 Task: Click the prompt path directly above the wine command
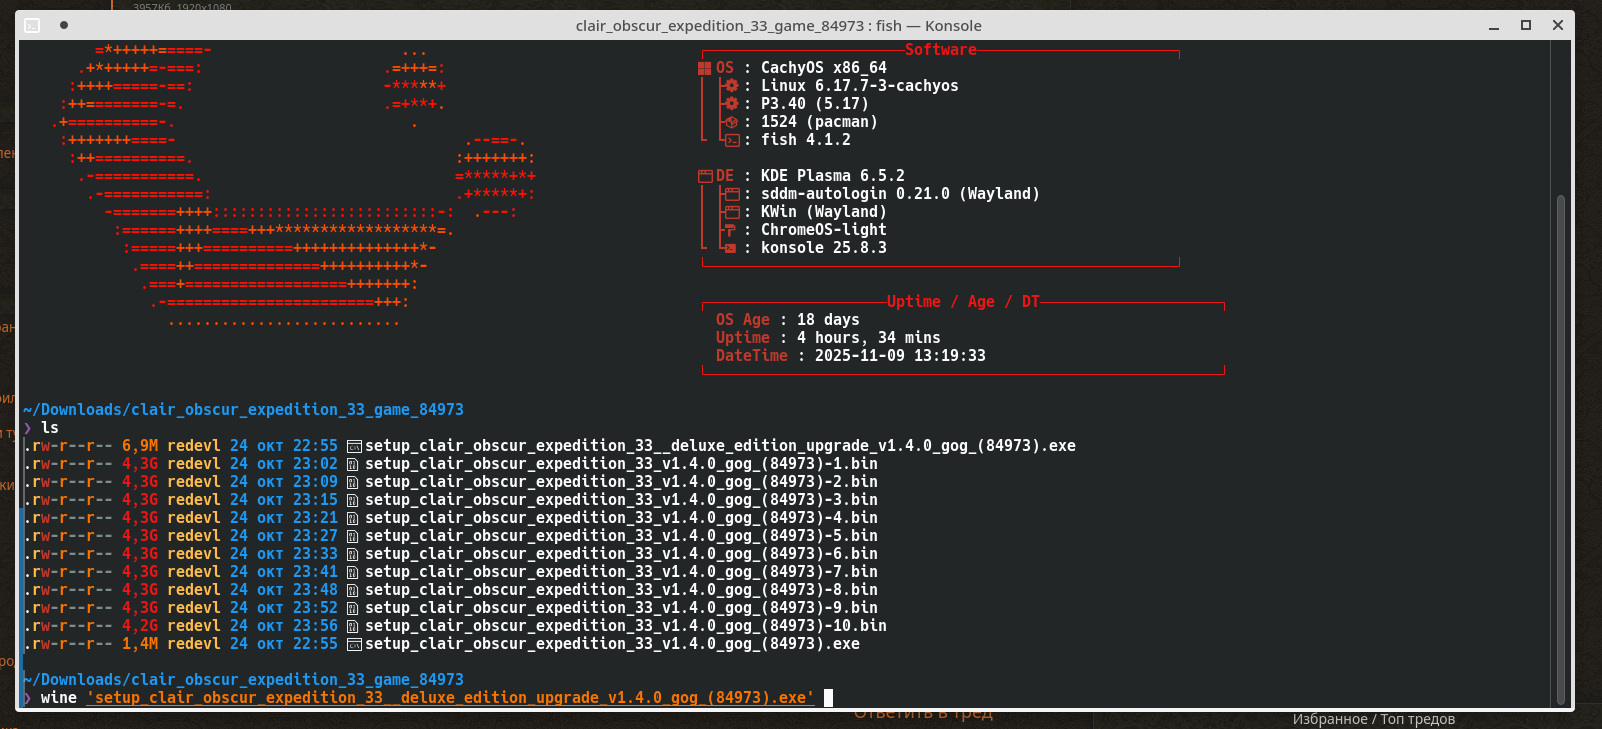click(243, 680)
